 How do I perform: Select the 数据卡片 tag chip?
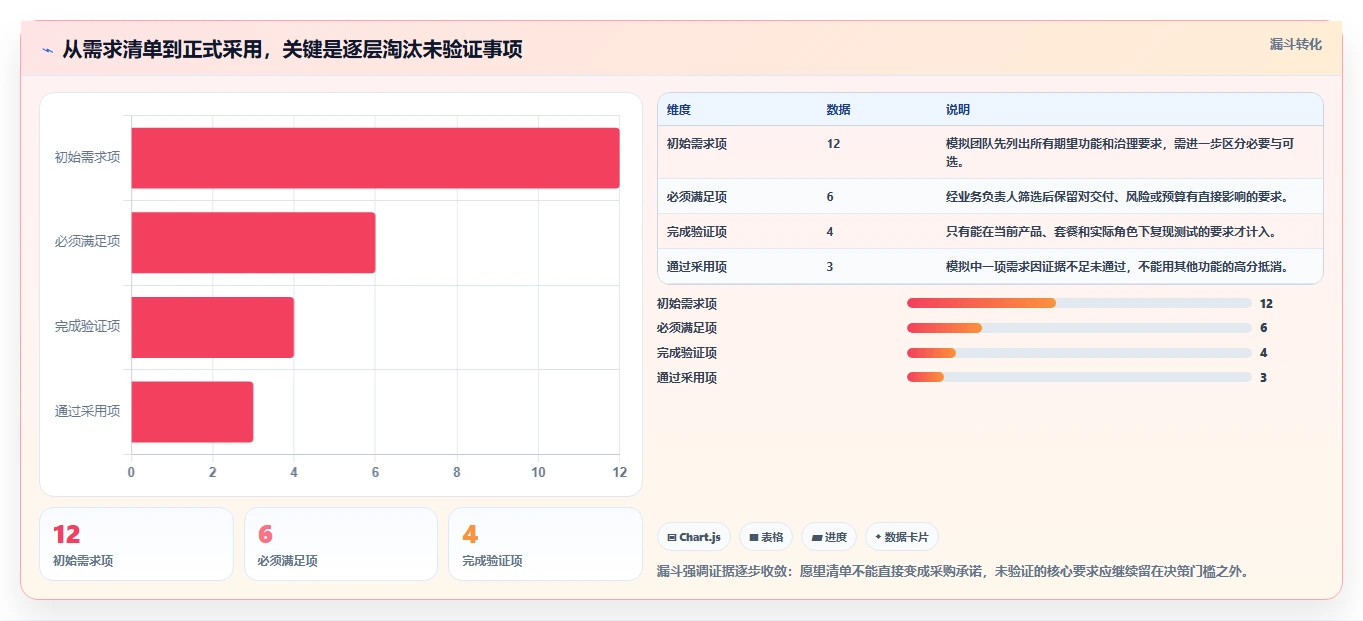point(902,537)
